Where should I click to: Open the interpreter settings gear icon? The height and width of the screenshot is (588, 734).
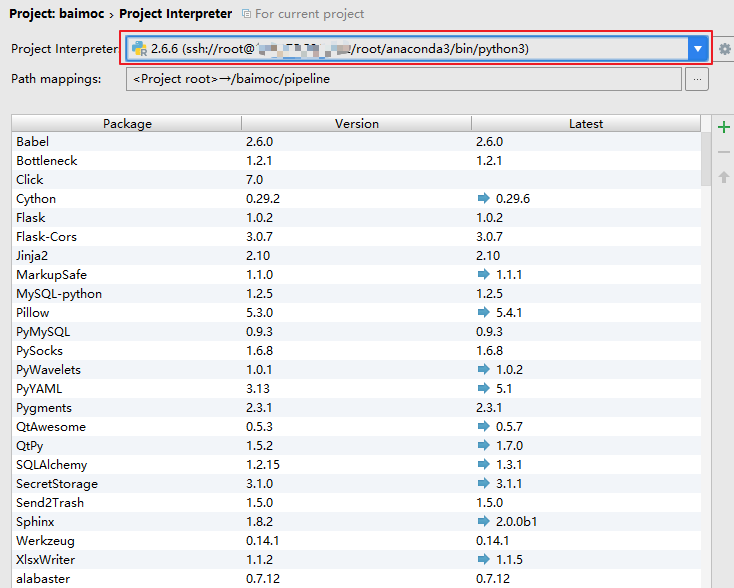point(725,49)
